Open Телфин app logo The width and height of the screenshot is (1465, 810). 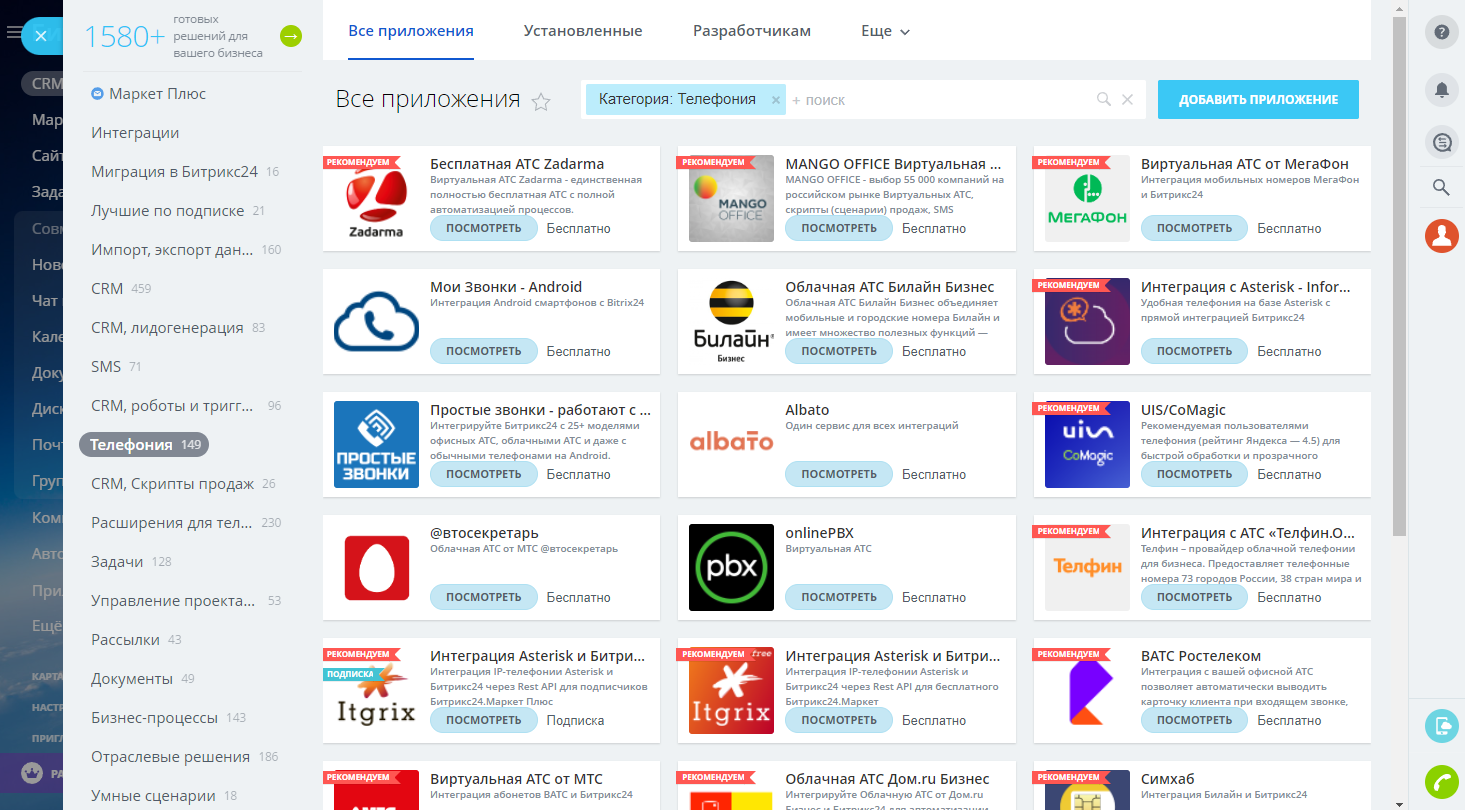click(x=1087, y=568)
